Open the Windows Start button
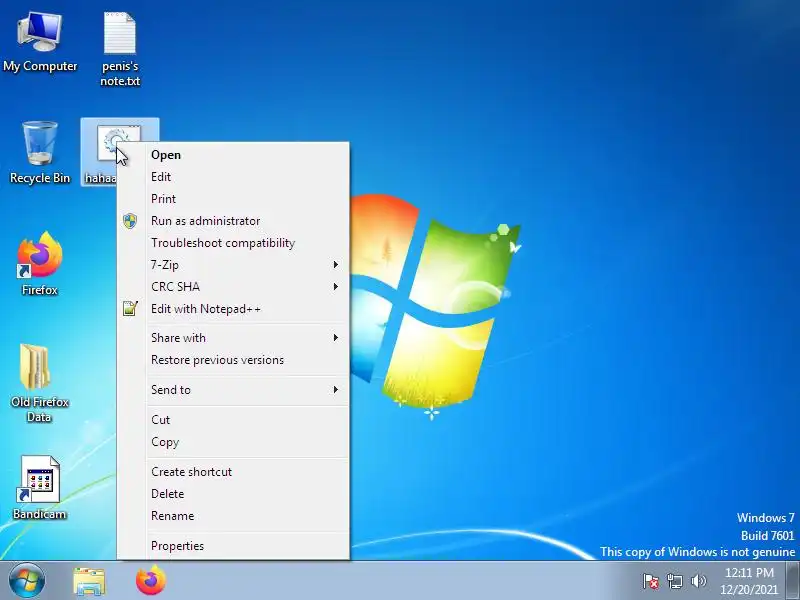Viewport: 800px width, 600px height. [x=26, y=581]
